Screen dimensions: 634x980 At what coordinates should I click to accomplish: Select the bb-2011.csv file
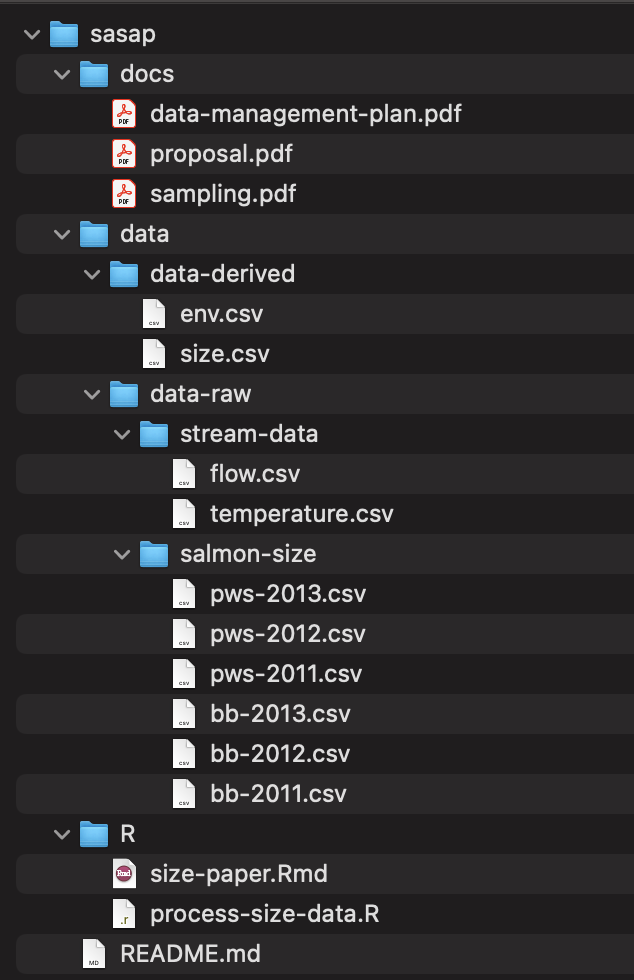pos(278,794)
